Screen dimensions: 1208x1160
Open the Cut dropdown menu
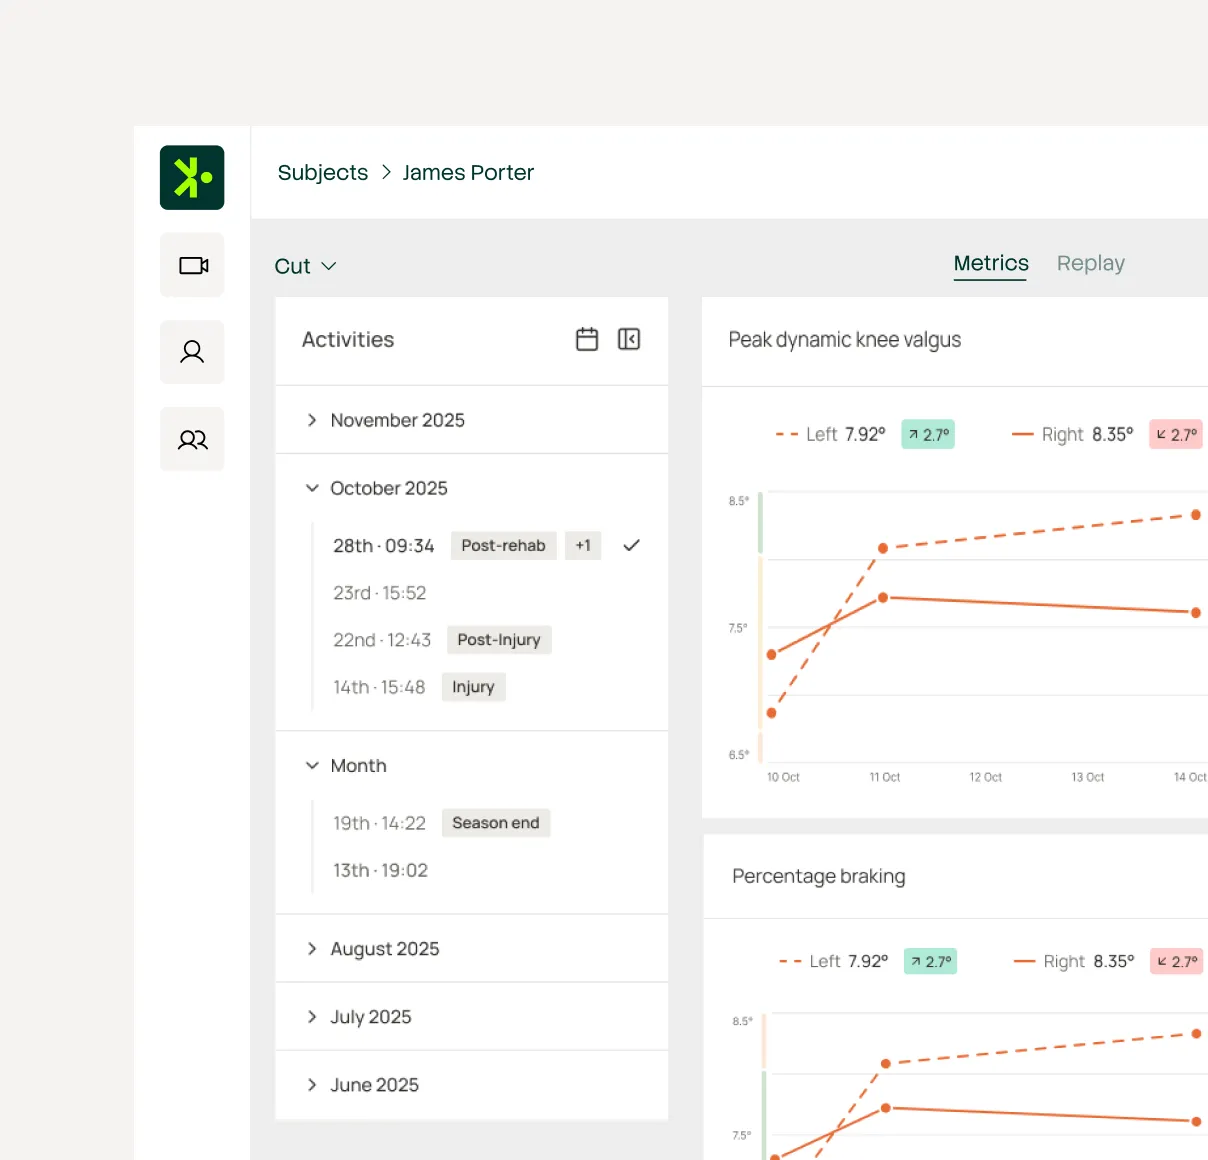click(305, 266)
